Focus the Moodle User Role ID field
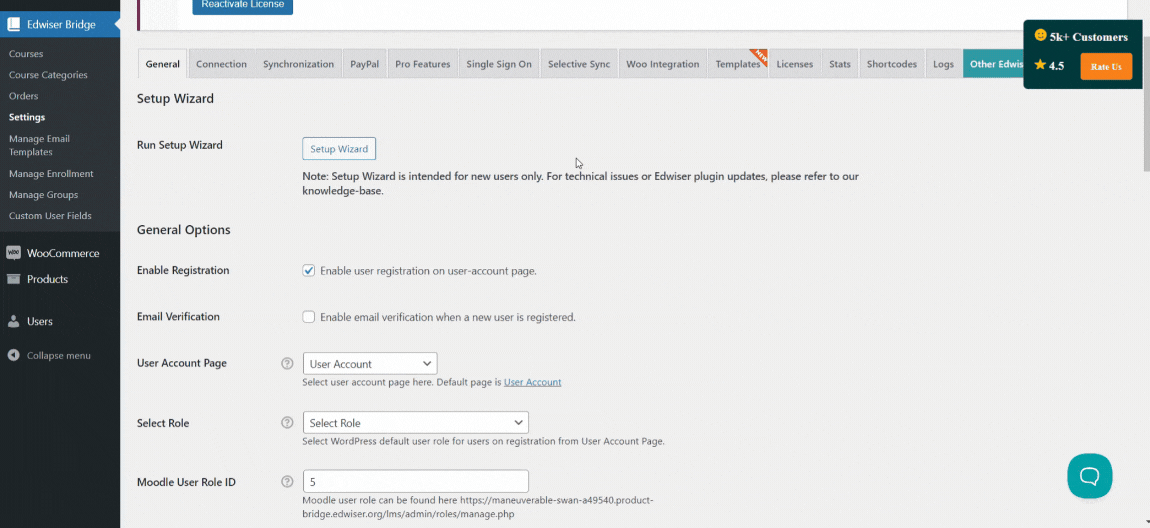The image size is (1150, 528). tap(415, 481)
